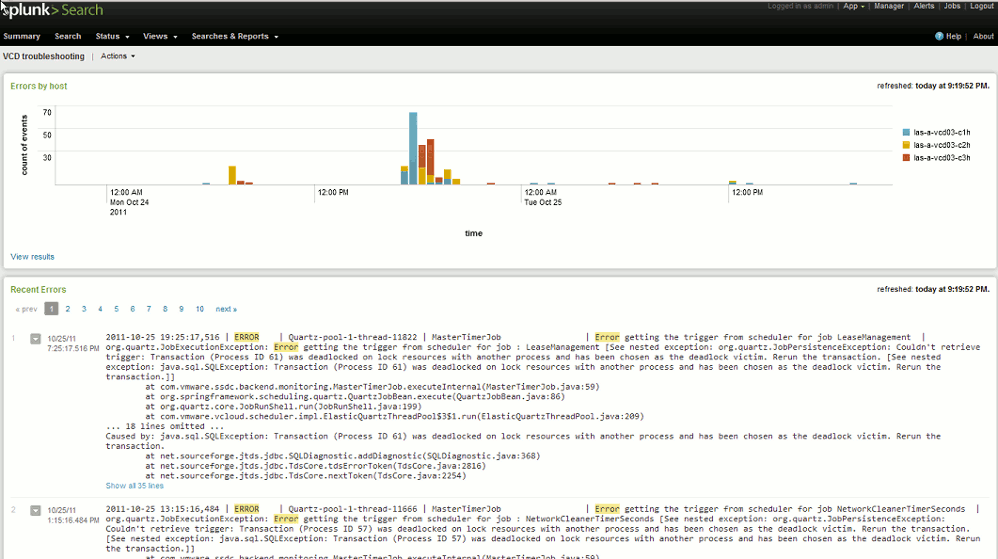Open the Views dropdown menu

point(159,36)
